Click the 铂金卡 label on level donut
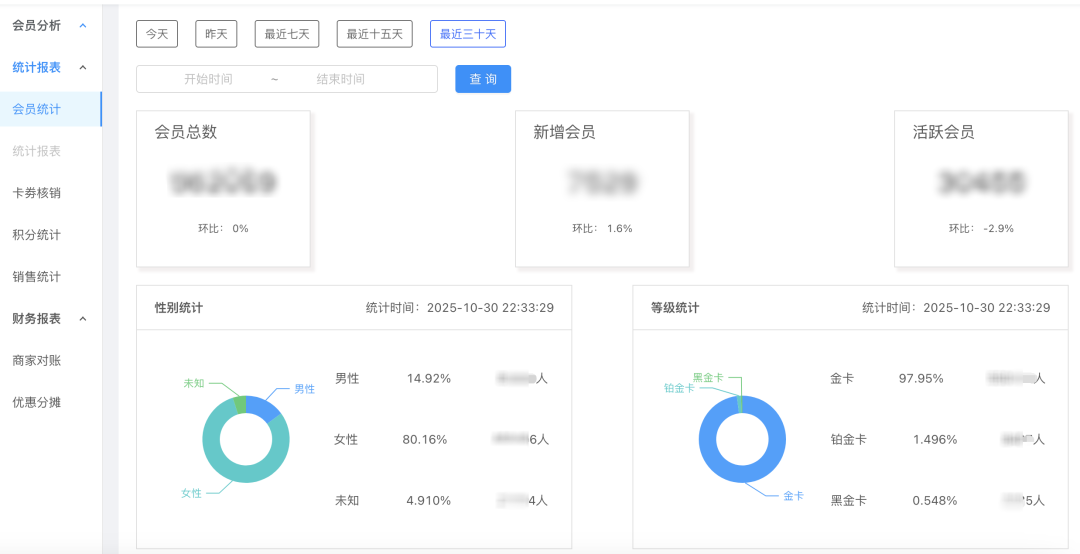This screenshot has width=1080, height=554. pos(679,388)
